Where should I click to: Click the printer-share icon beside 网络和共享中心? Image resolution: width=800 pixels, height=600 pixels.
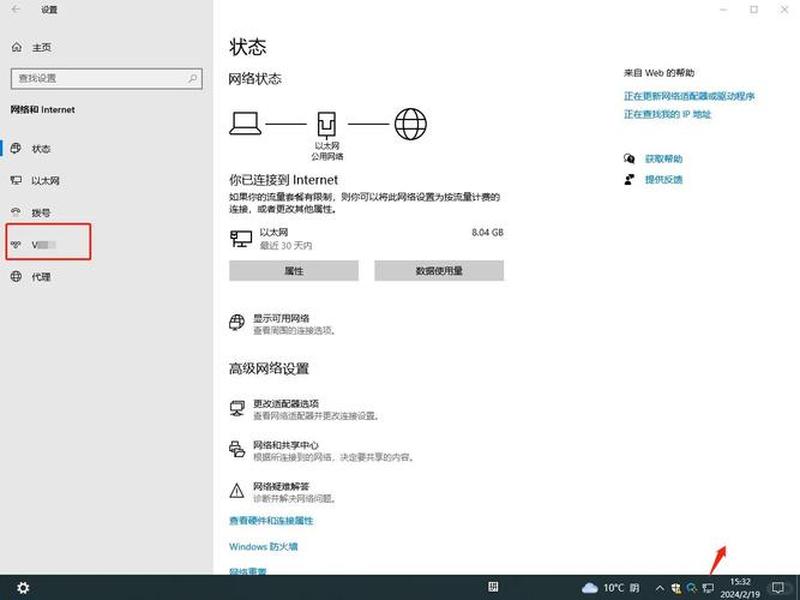tap(237, 449)
